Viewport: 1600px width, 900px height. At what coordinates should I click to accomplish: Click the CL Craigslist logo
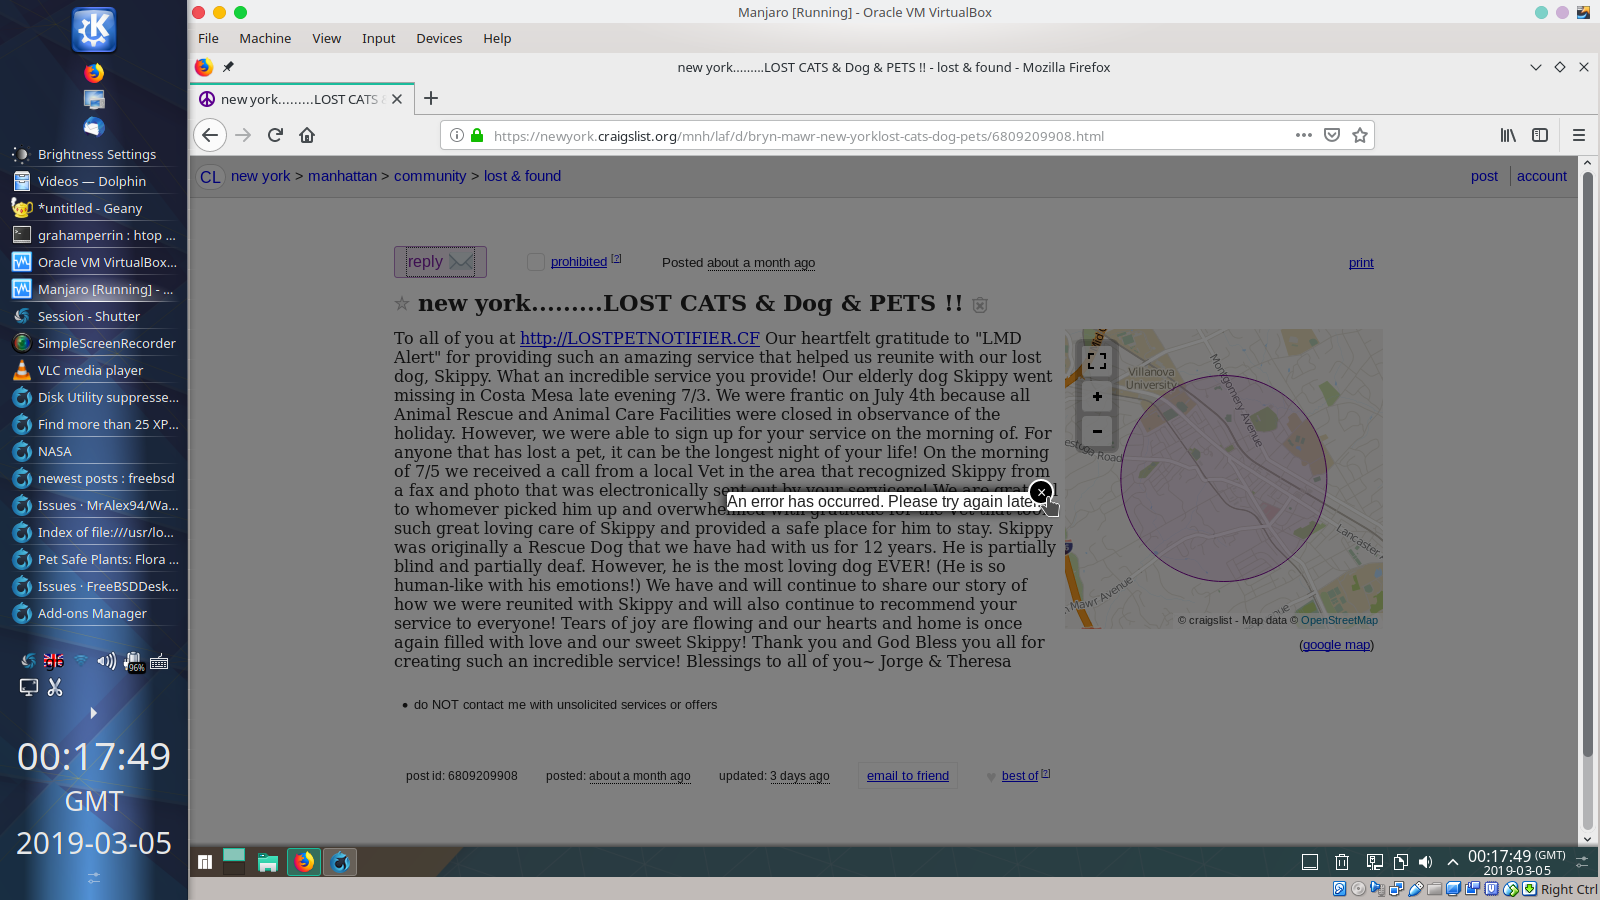point(210,177)
